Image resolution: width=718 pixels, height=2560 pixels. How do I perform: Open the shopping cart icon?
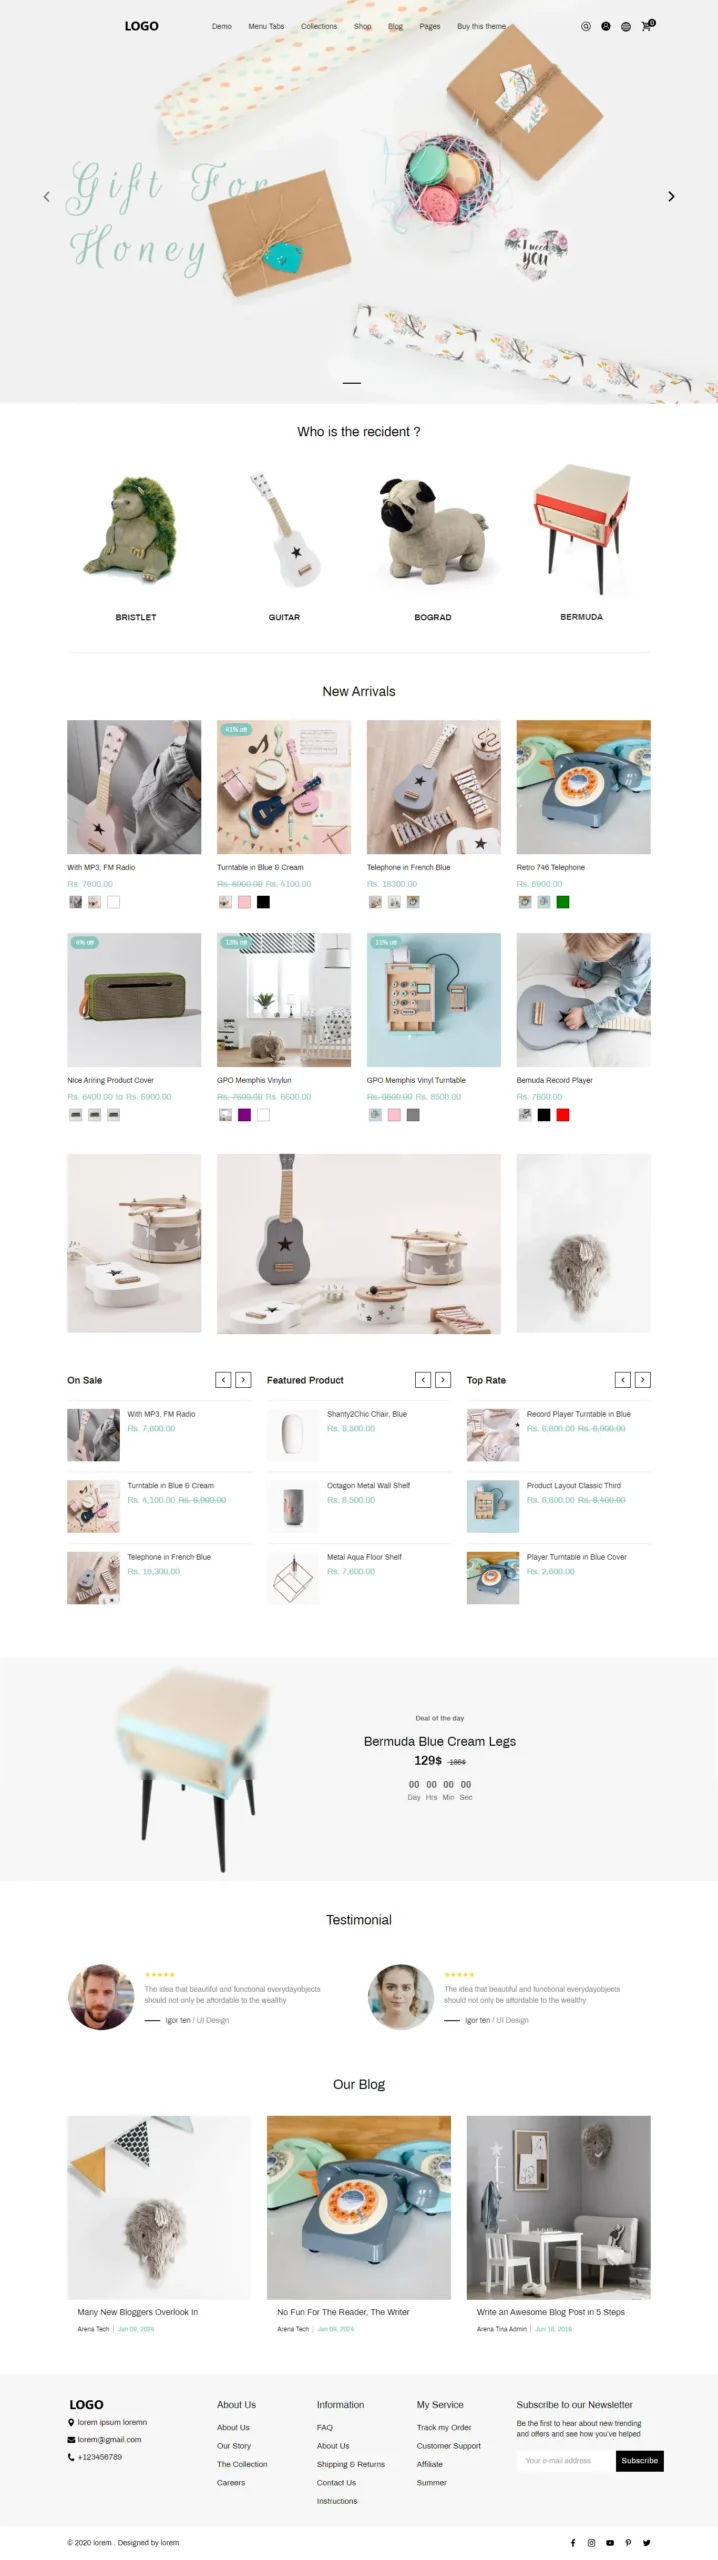[647, 25]
